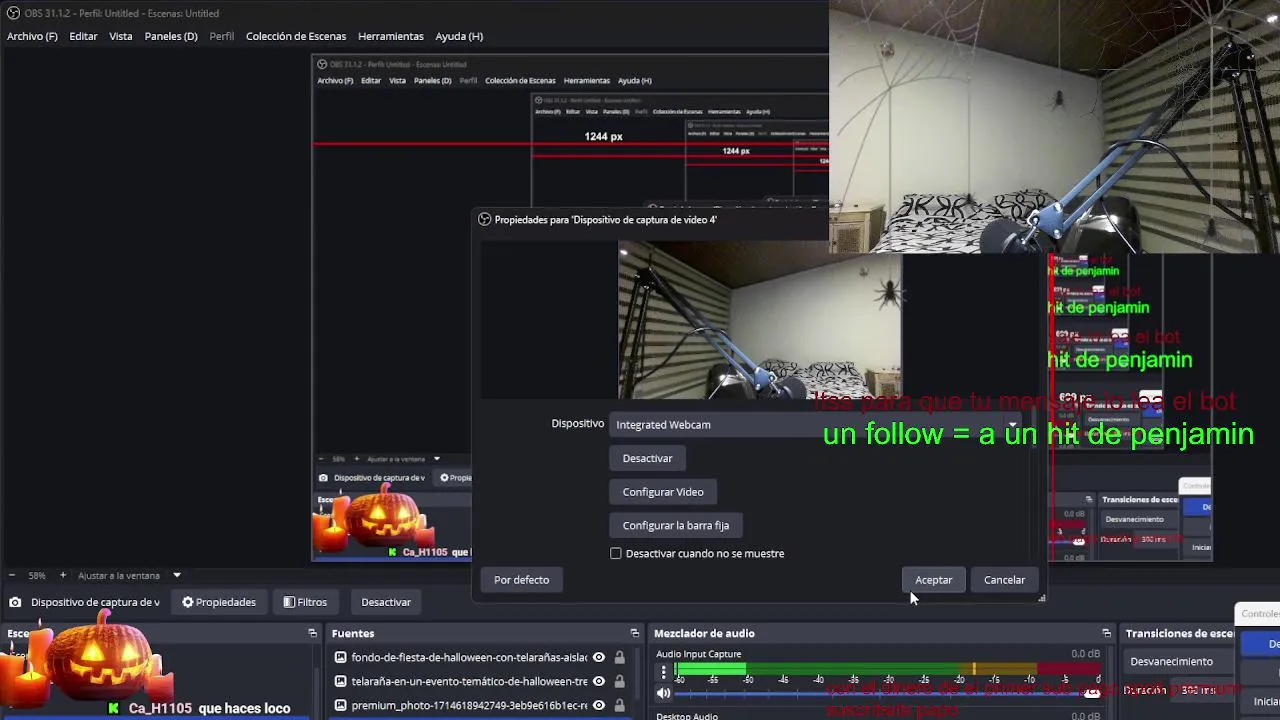This screenshot has width=1280, height=720.
Task: Open Audio Input Capture three-dot options
Action: pyautogui.click(x=663, y=671)
